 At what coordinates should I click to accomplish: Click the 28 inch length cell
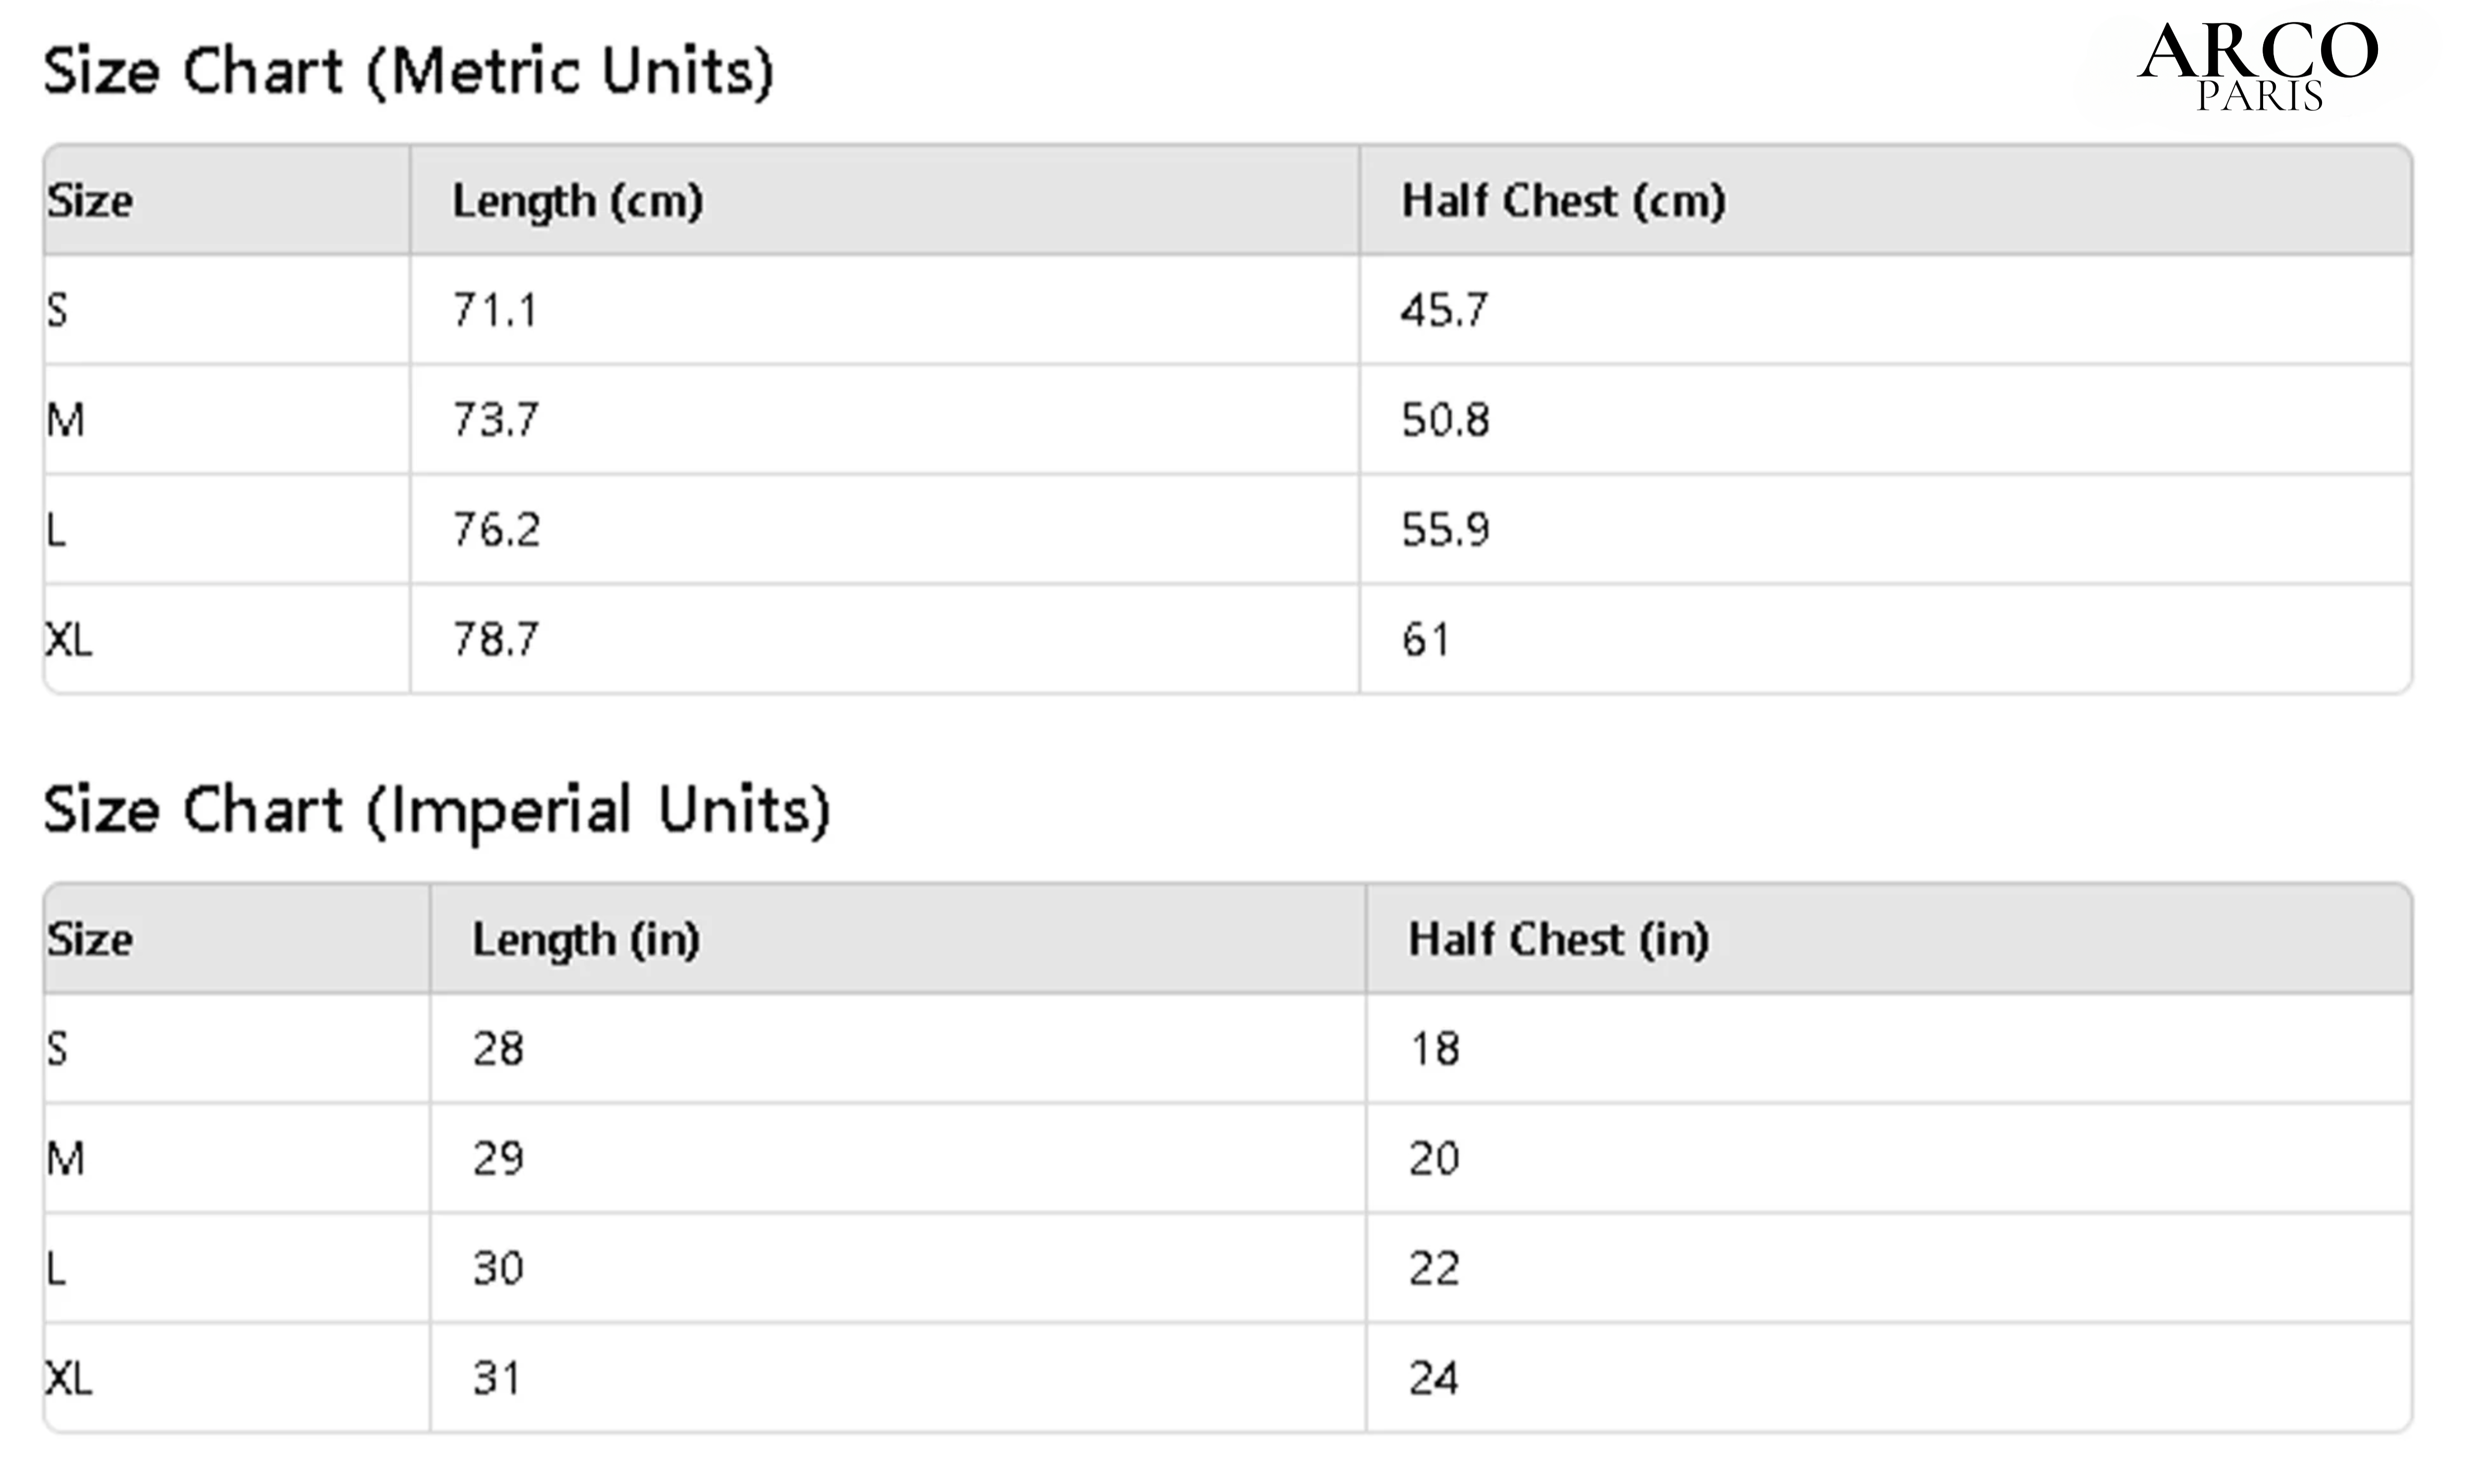click(x=498, y=1049)
